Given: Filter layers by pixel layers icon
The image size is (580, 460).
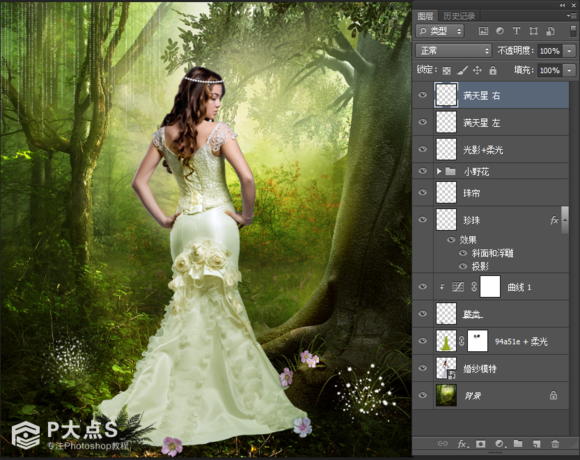Looking at the screenshot, I should coord(483,31).
